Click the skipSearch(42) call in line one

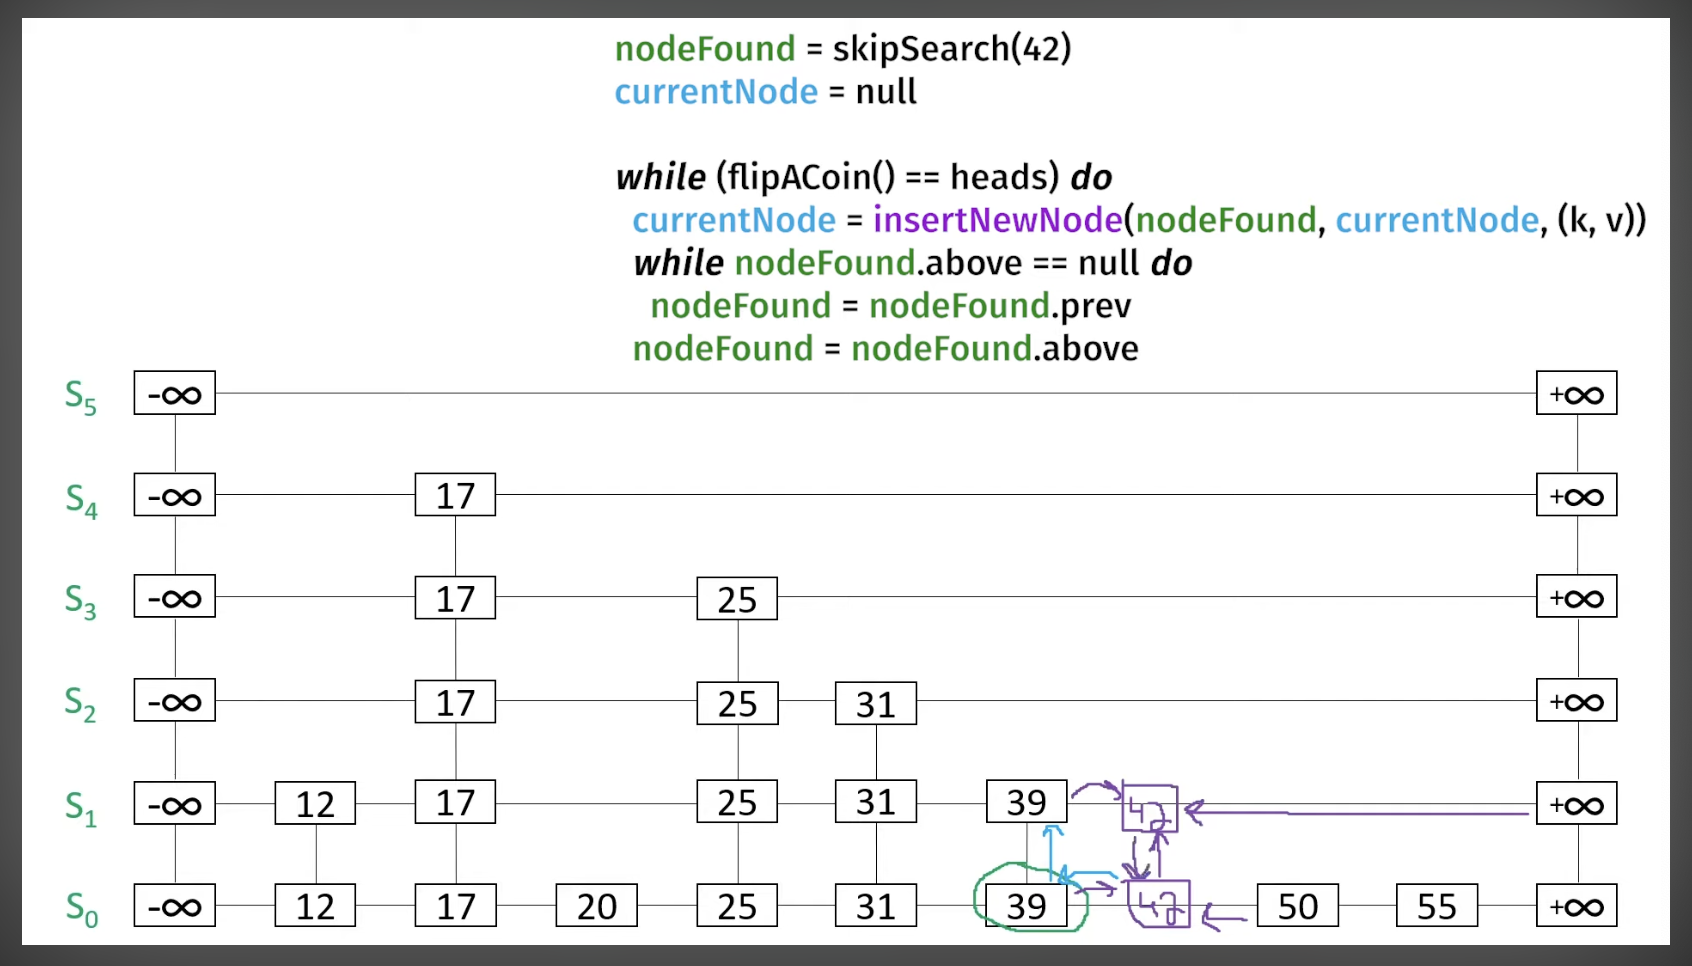(x=952, y=48)
